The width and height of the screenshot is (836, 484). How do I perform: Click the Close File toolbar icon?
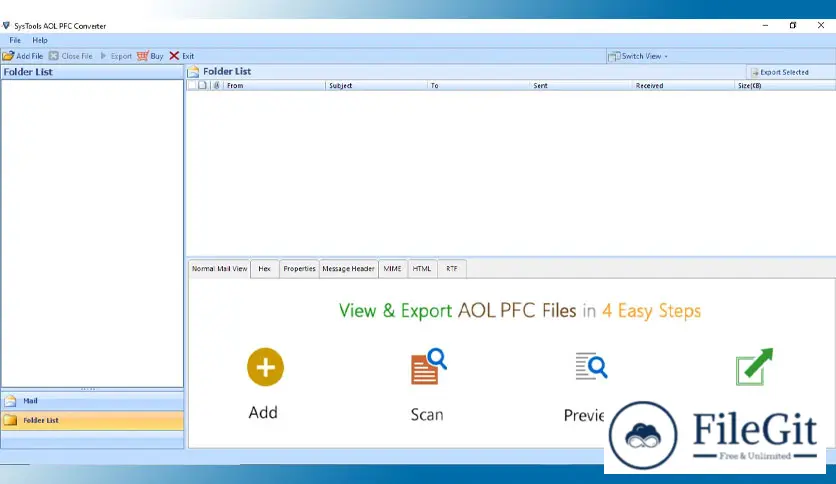coord(54,55)
